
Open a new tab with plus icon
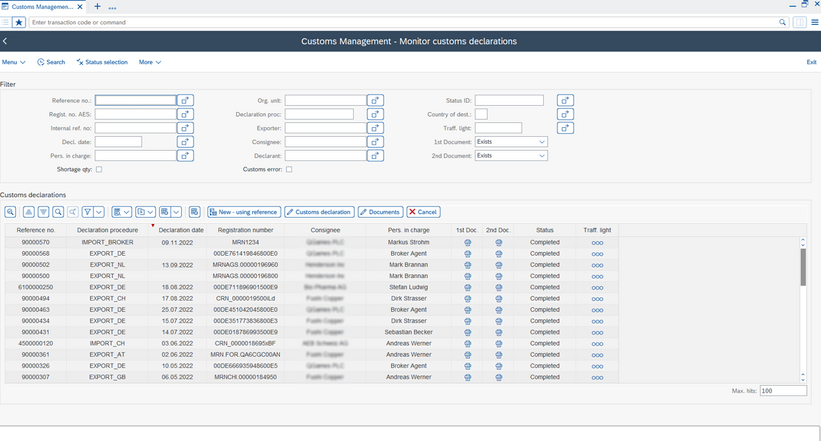click(x=97, y=7)
